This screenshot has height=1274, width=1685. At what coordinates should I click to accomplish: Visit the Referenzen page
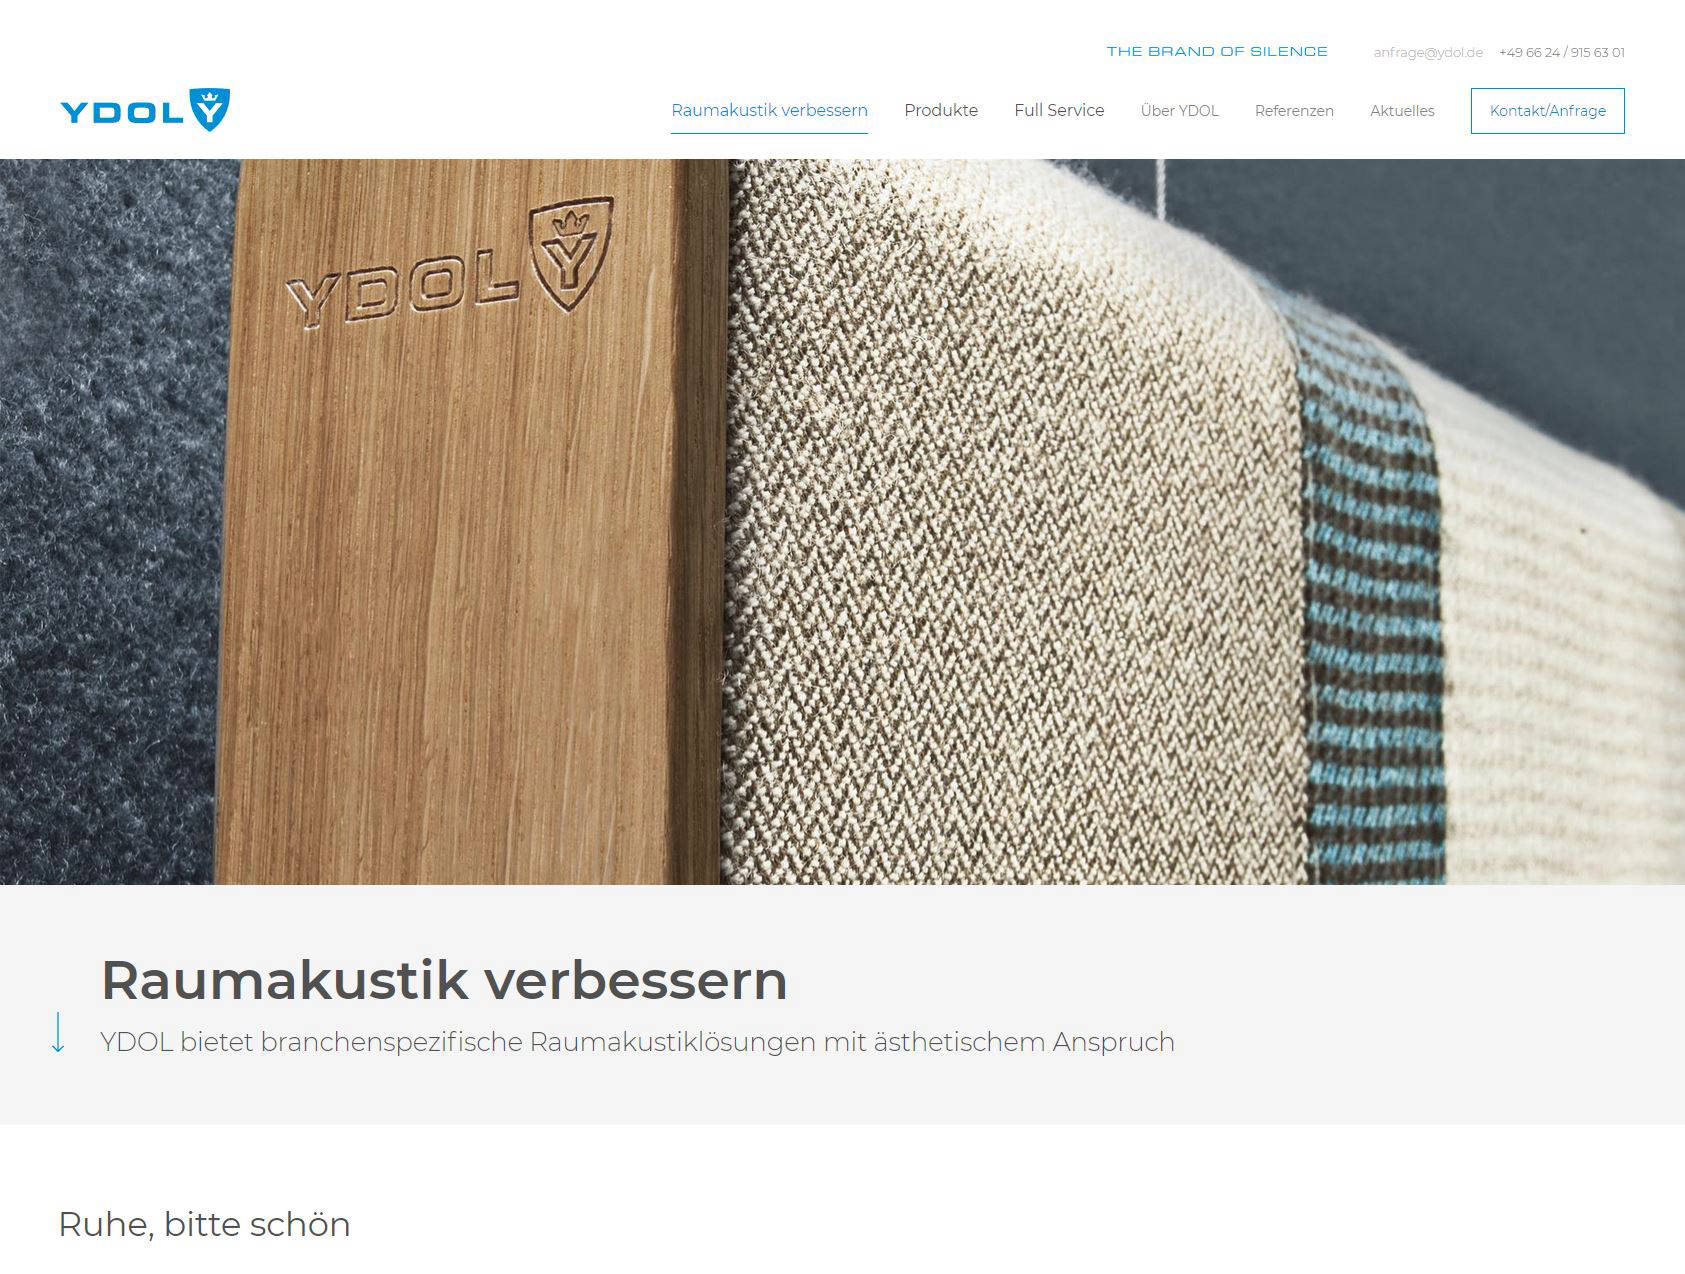(1294, 111)
